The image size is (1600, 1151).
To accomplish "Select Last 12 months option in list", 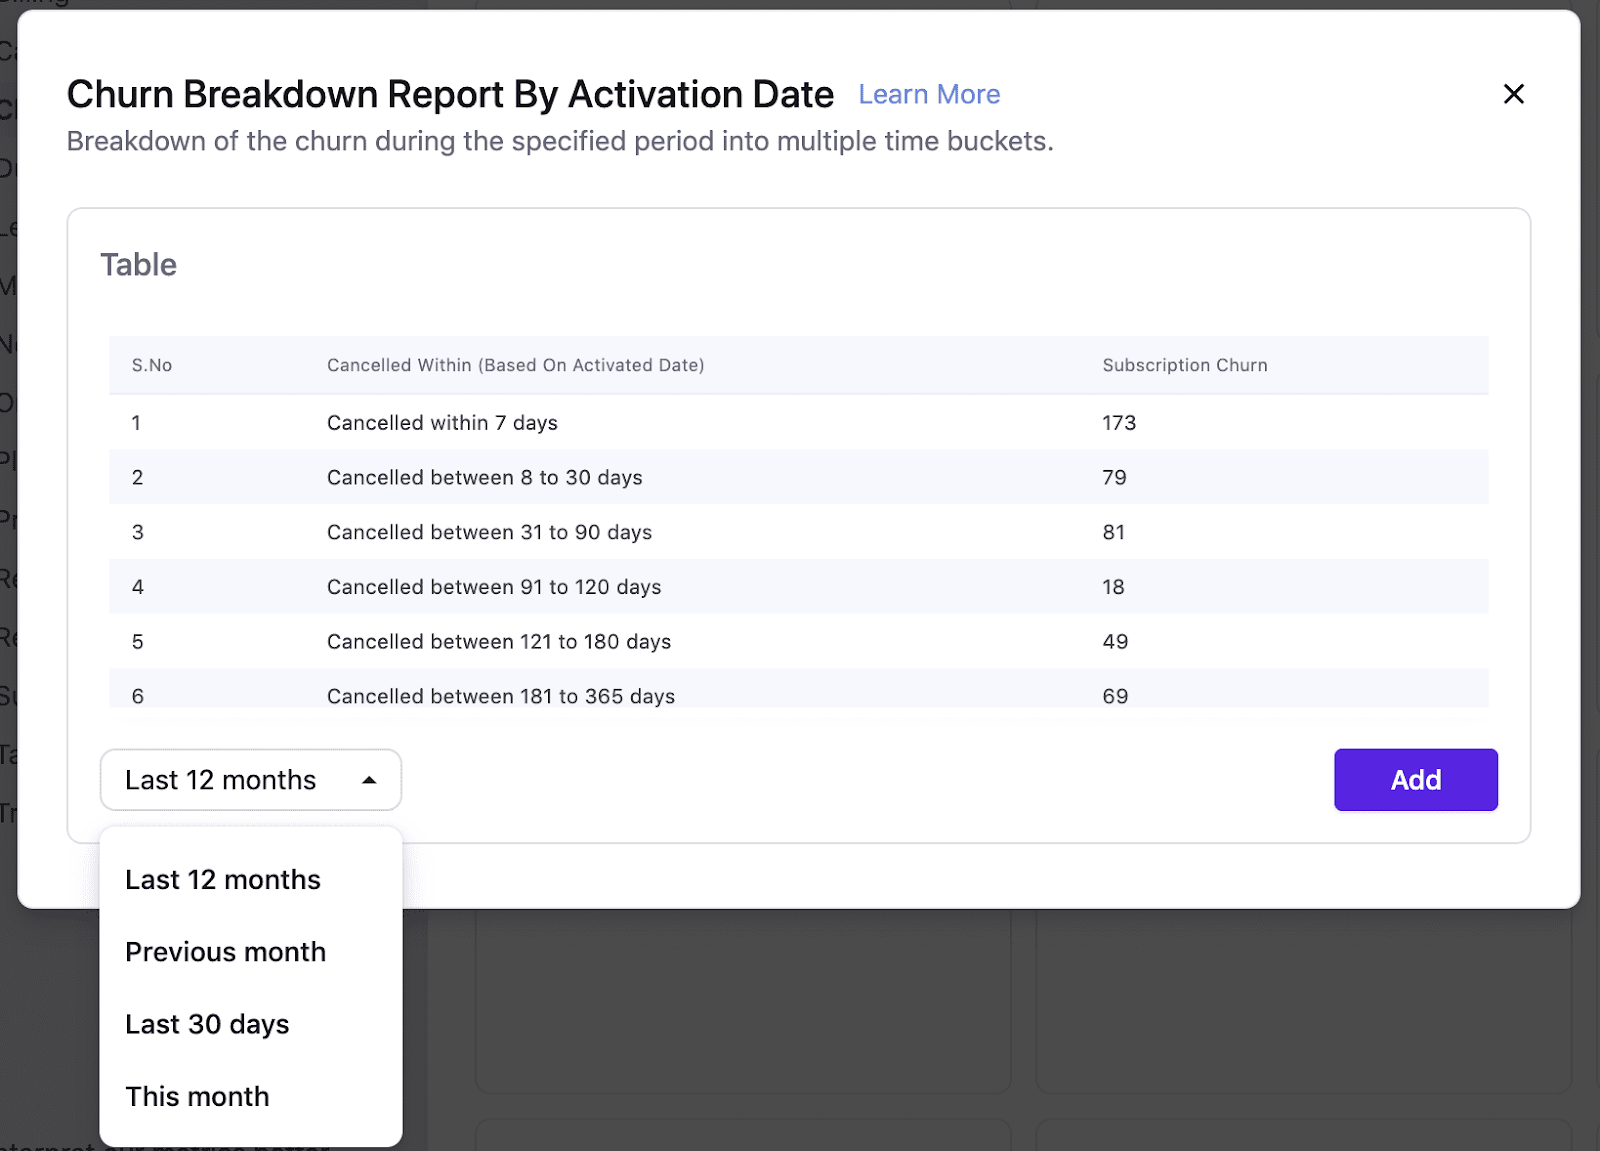I will 223,880.
